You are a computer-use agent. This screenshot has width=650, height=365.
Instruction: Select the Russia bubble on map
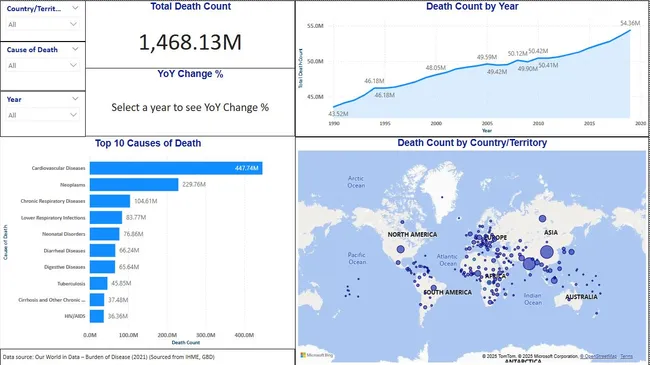tap(543, 219)
